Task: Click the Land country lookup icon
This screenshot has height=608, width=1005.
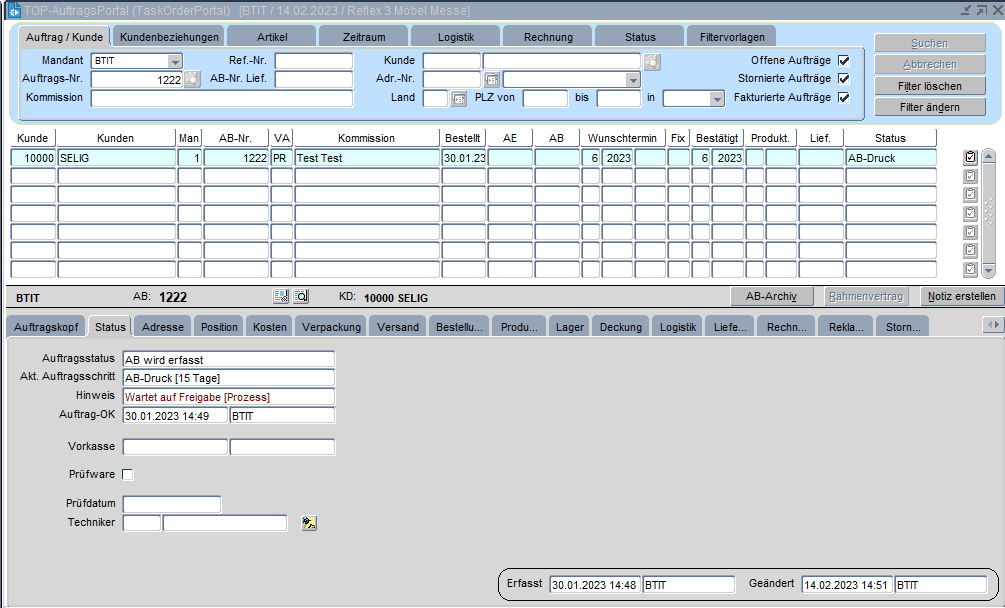Action: (x=459, y=99)
